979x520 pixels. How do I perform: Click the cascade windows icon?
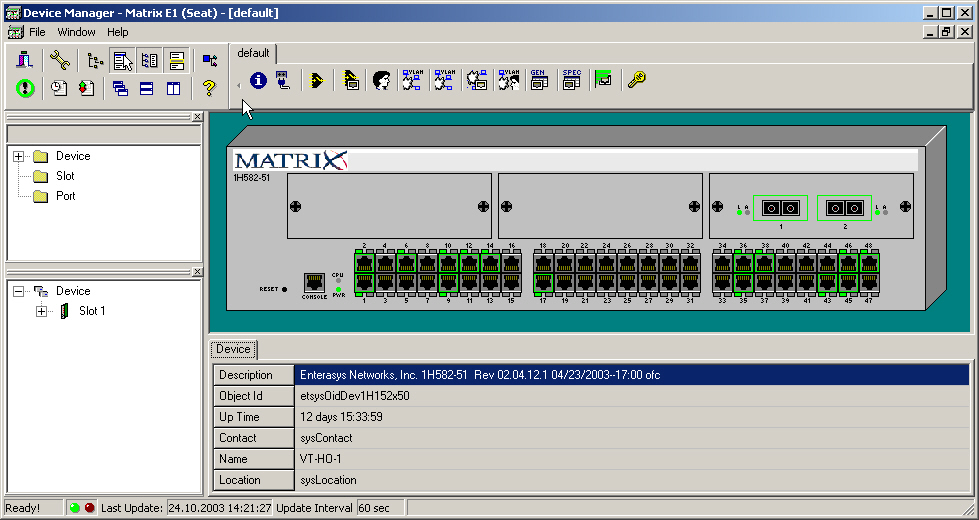click(x=120, y=88)
